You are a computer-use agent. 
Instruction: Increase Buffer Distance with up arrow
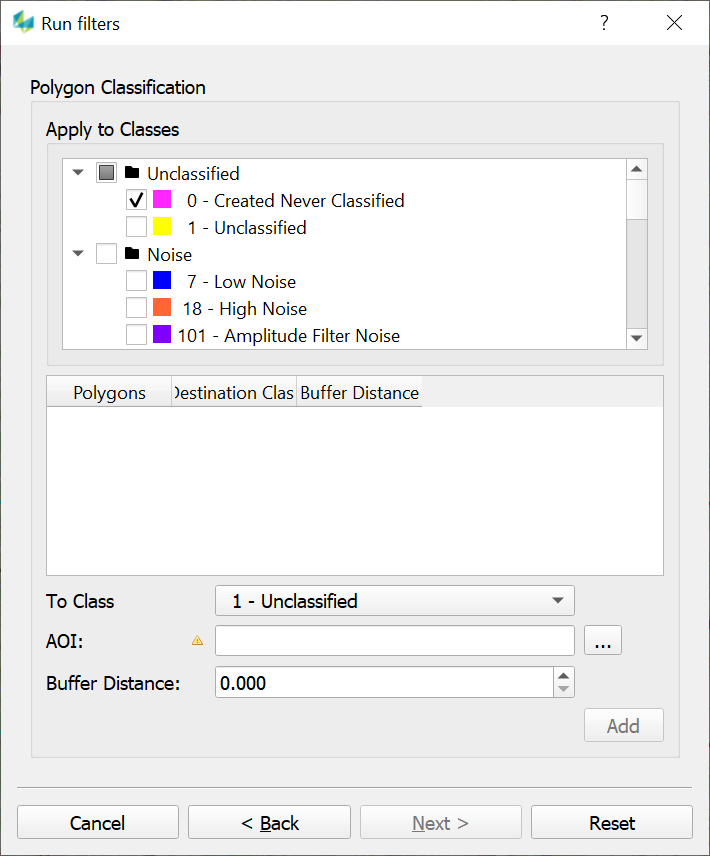pyautogui.click(x=564, y=675)
